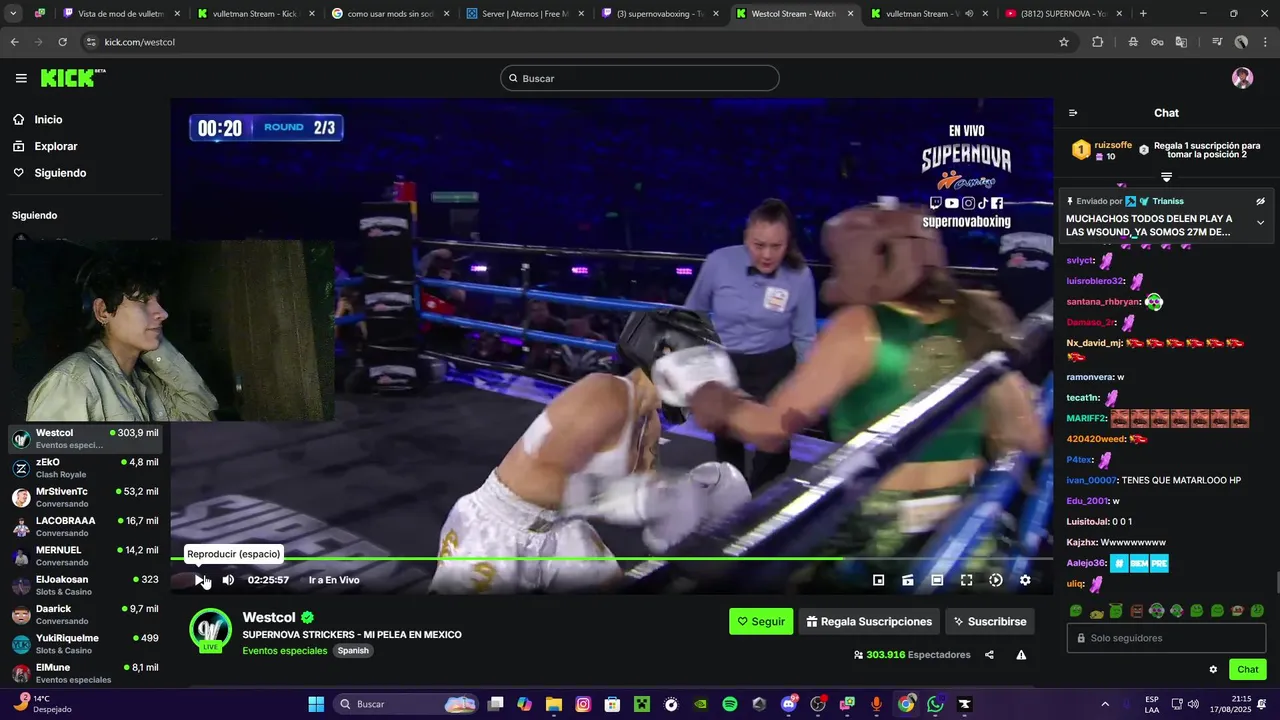1280x720 pixels.
Task: Select the first green emote in picker
Action: coord(1076,611)
